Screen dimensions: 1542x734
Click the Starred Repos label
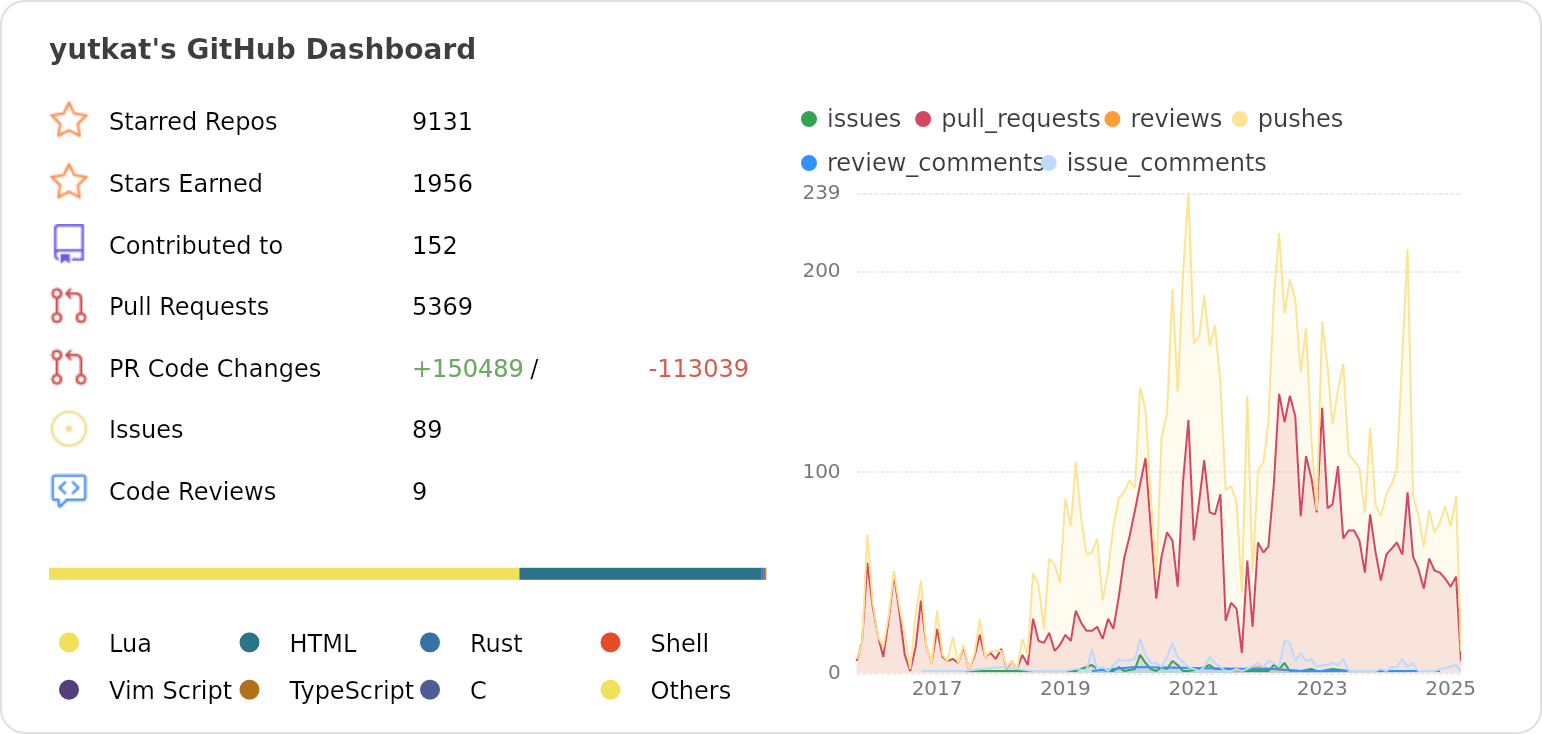(x=193, y=122)
